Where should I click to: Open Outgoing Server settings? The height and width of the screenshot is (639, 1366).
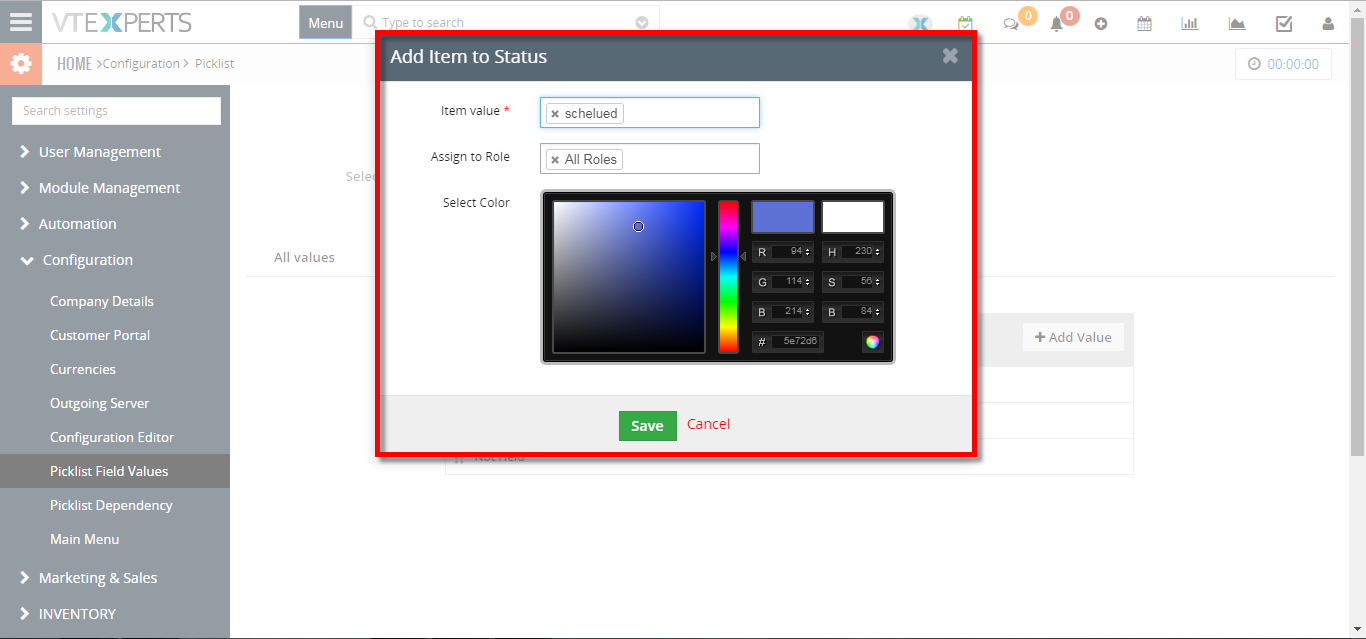(100, 403)
